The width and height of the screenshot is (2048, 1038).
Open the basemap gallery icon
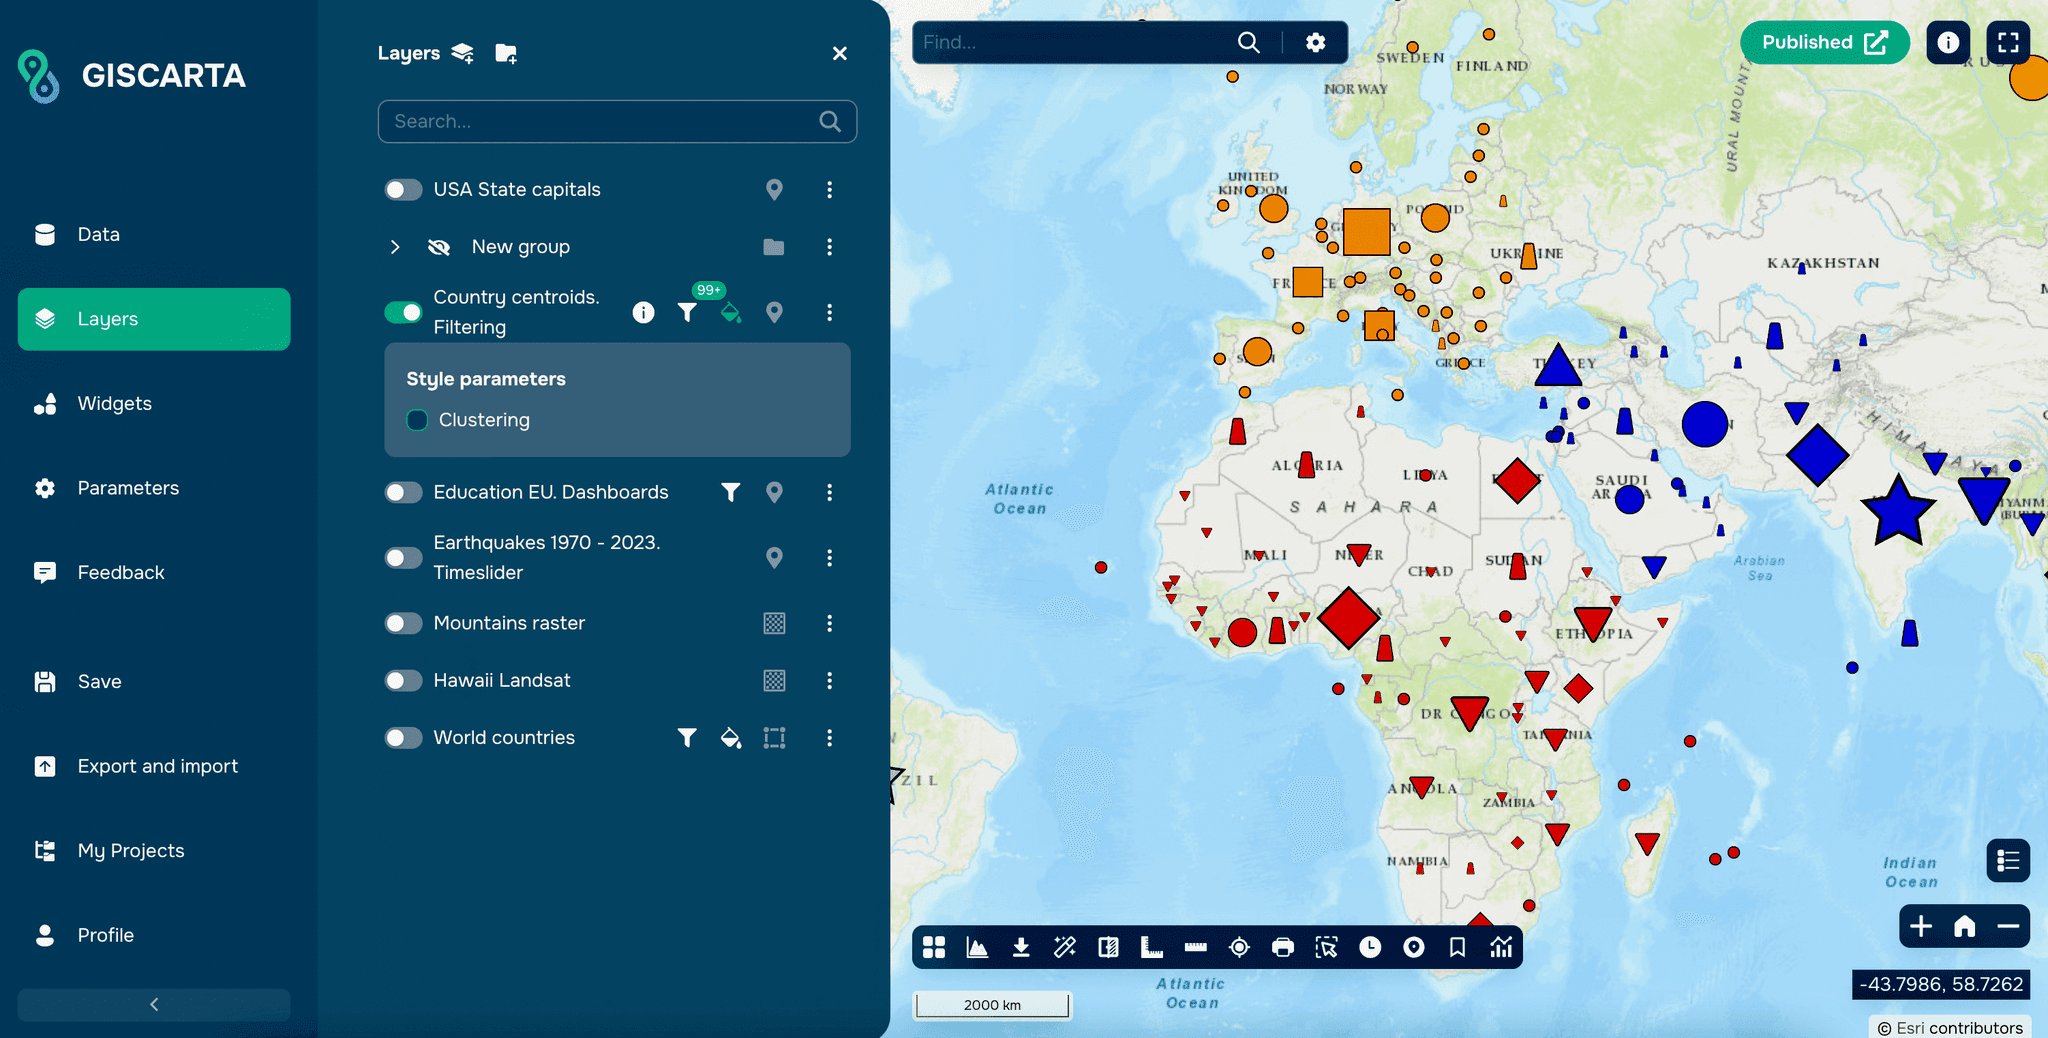[933, 947]
